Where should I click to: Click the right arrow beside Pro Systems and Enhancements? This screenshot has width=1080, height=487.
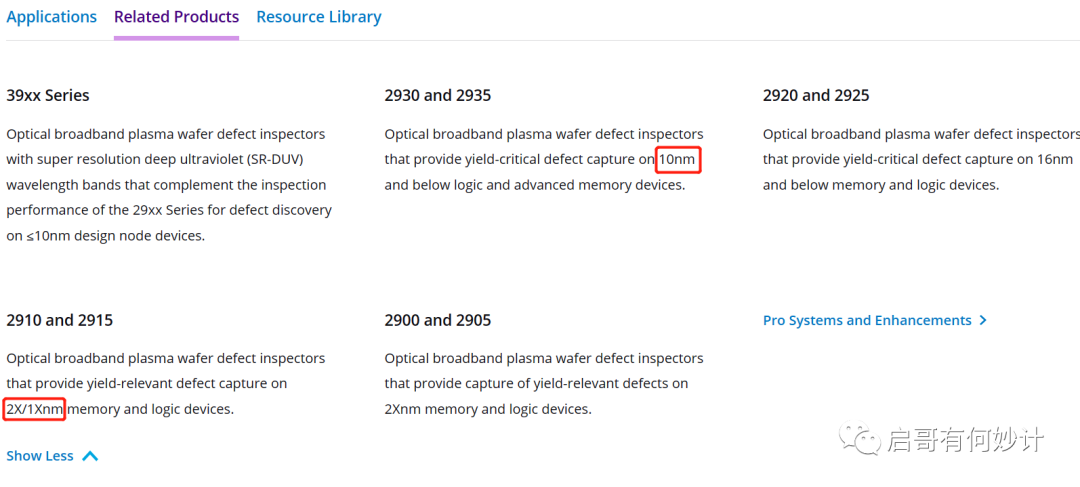[983, 320]
